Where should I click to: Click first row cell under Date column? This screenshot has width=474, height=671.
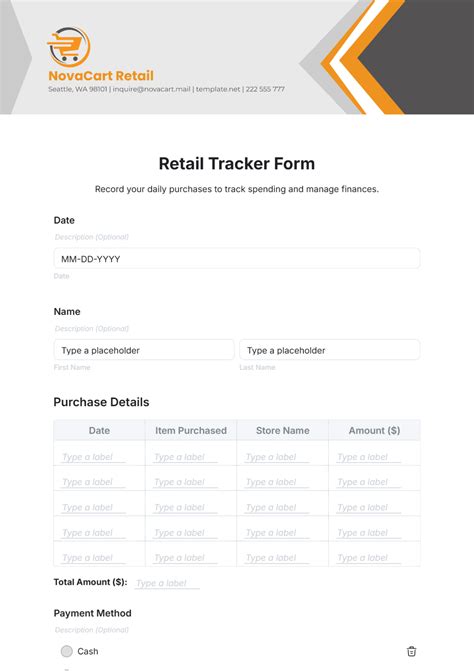pyautogui.click(x=94, y=457)
